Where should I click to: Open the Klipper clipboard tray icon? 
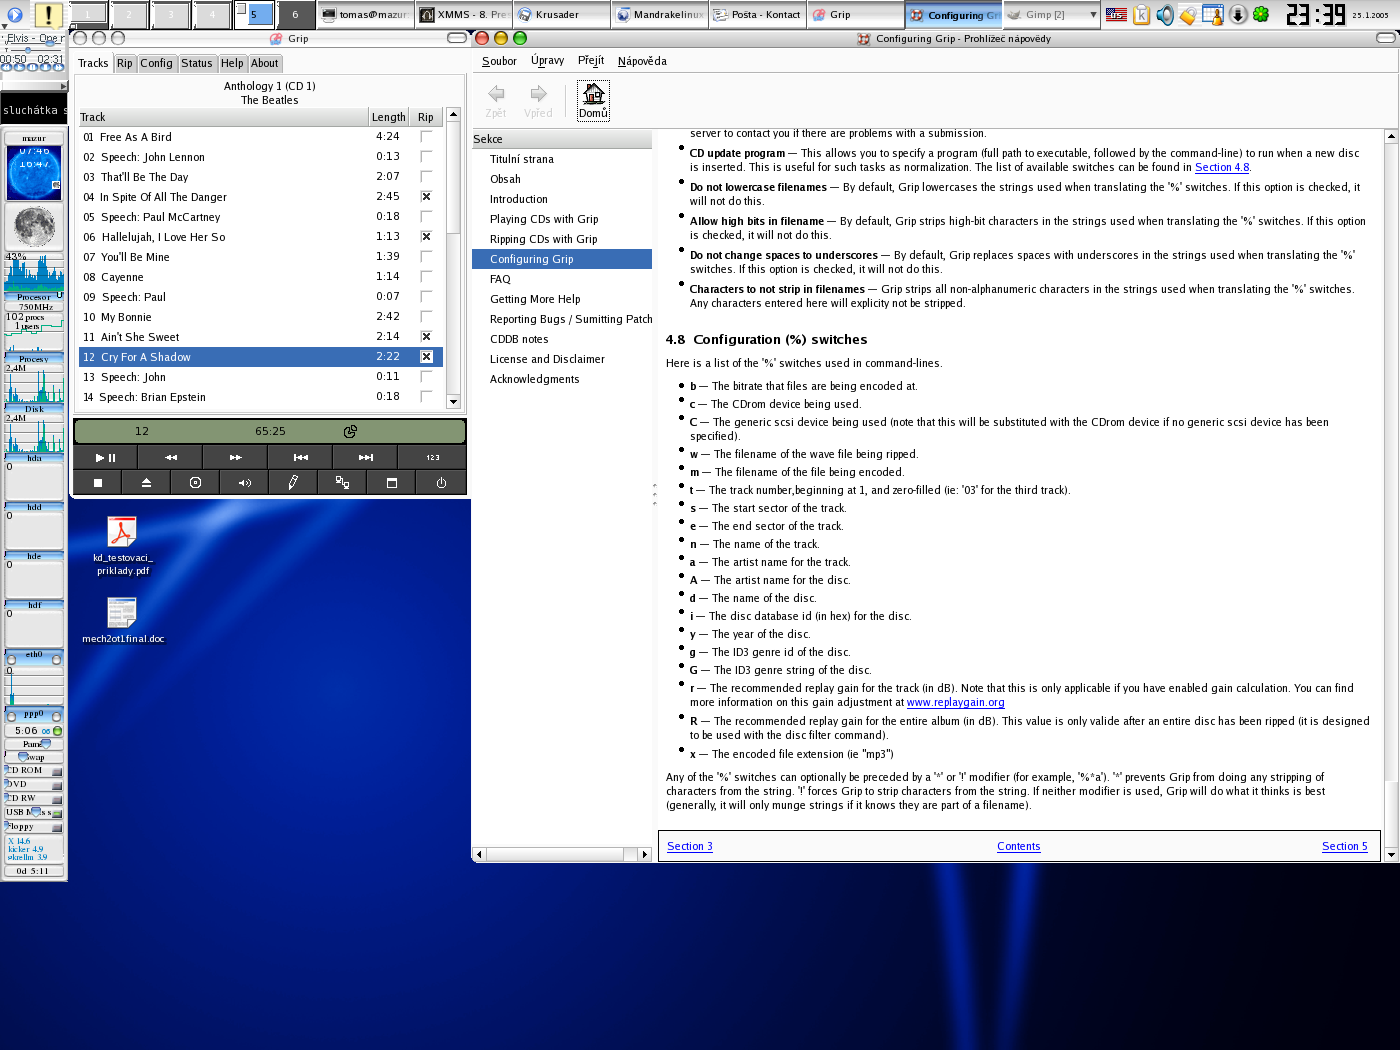[1141, 14]
